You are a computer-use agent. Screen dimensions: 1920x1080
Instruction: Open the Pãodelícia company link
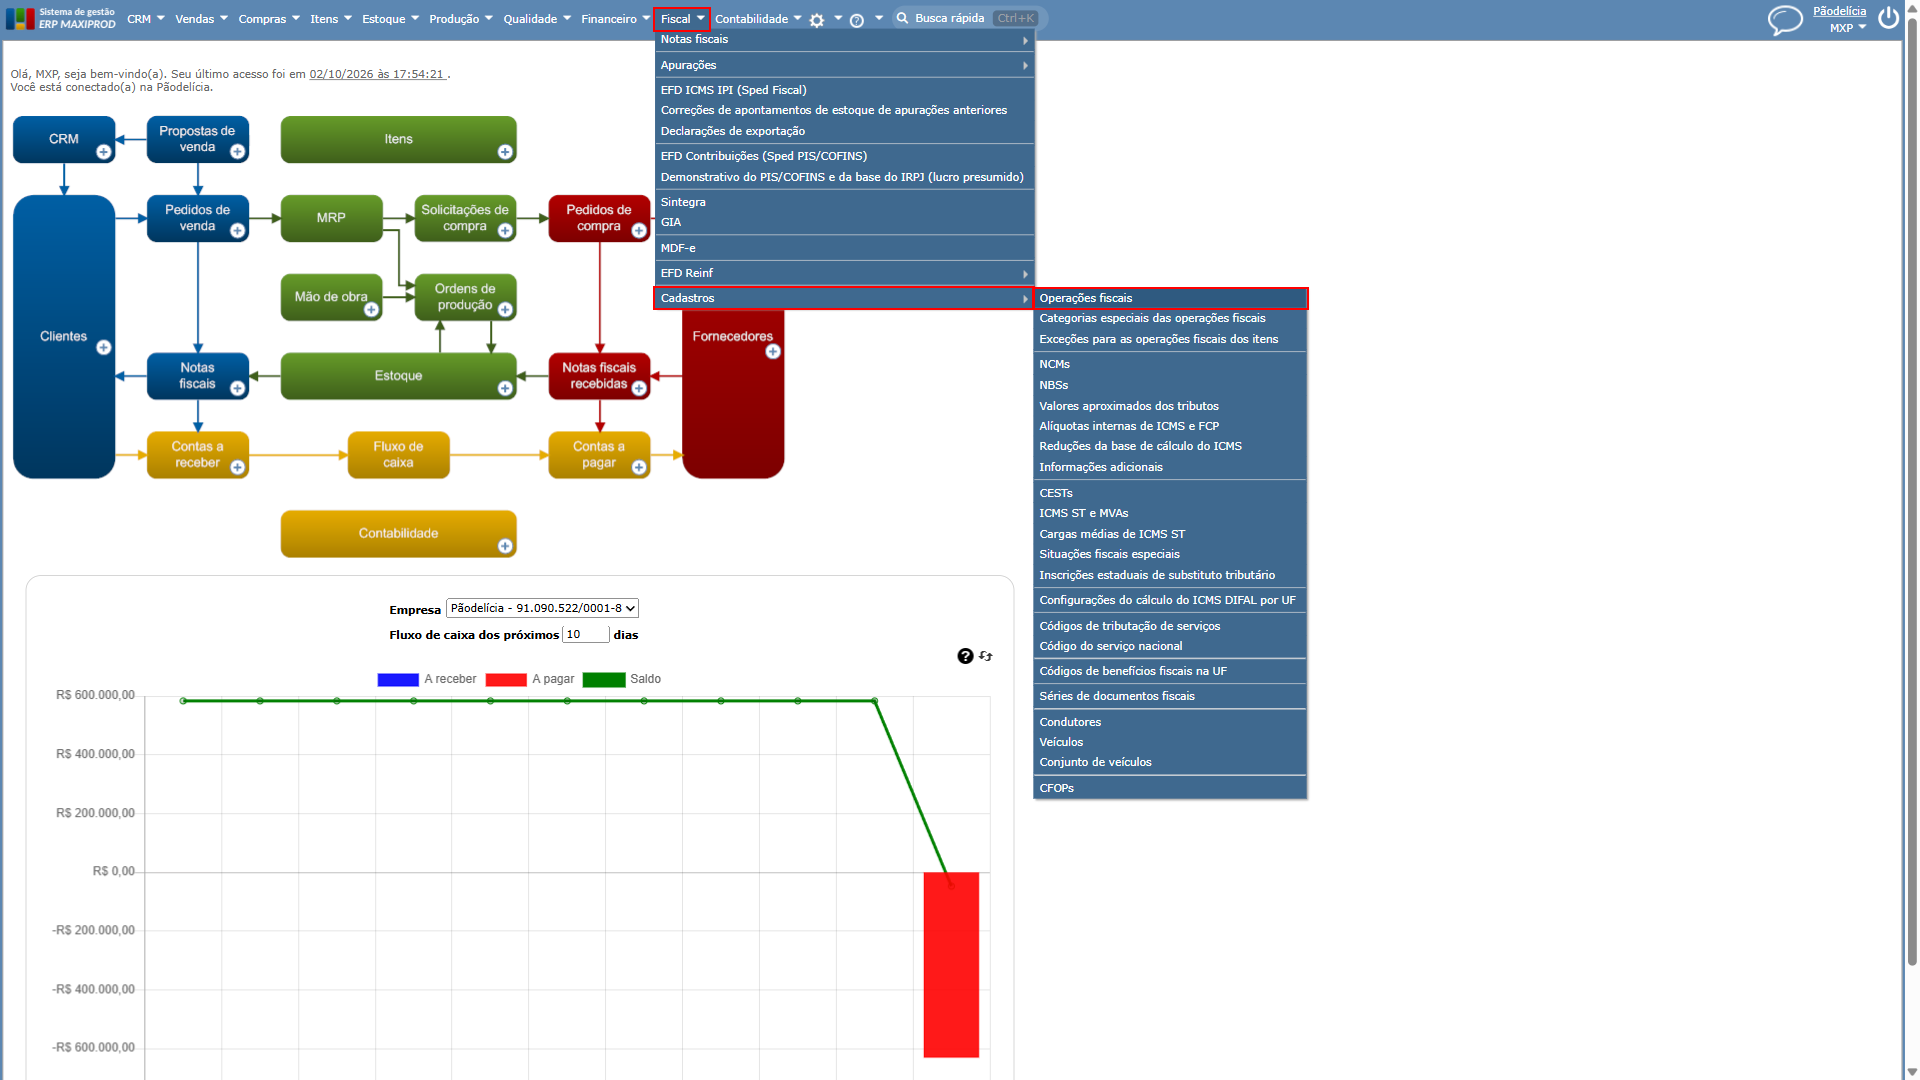1839,11
